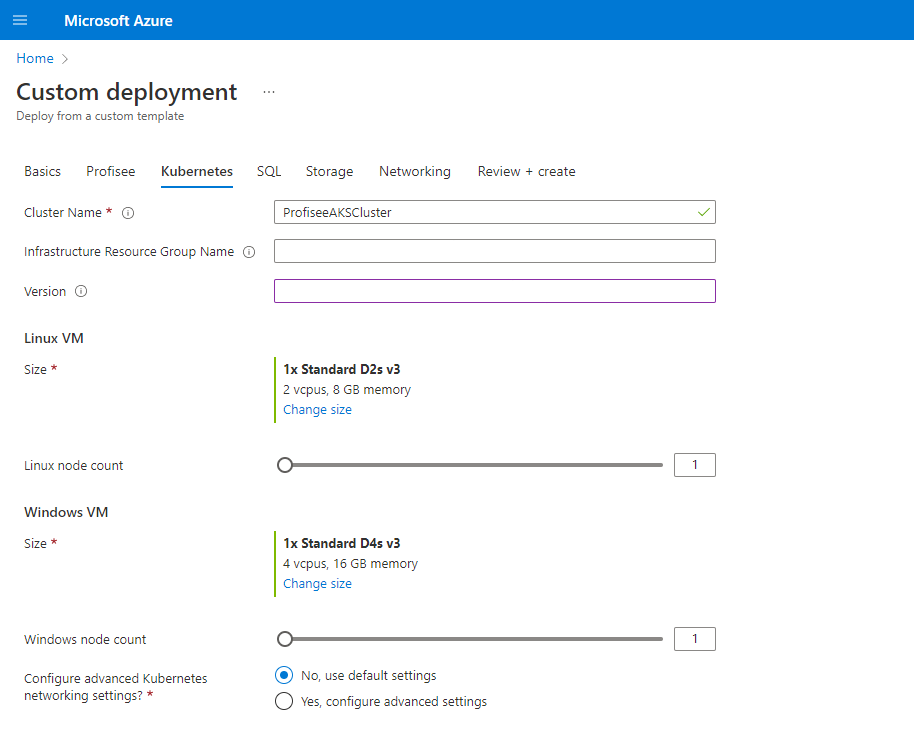Focus the Infrastructure Resource Group Name field
The height and width of the screenshot is (734, 914).
pyautogui.click(x=494, y=251)
